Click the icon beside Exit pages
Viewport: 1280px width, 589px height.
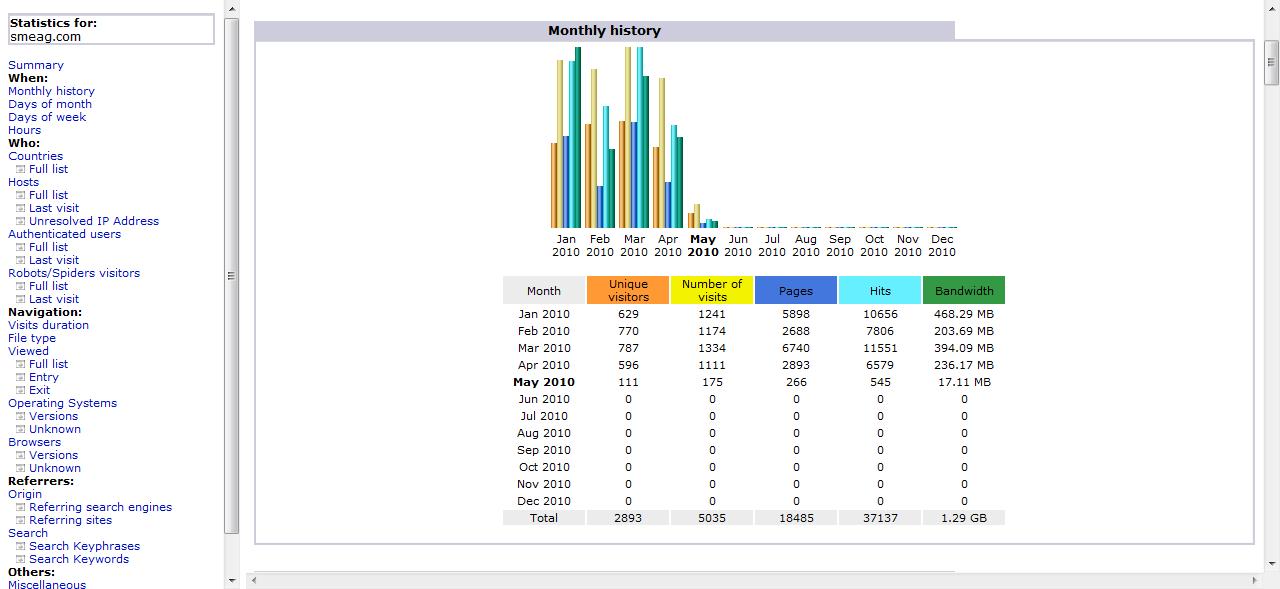pyautogui.click(x=20, y=390)
